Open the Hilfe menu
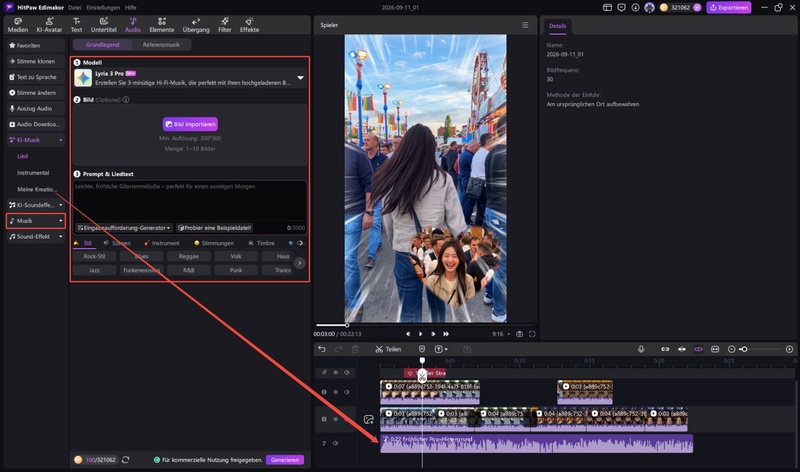The image size is (800, 472). [x=131, y=8]
